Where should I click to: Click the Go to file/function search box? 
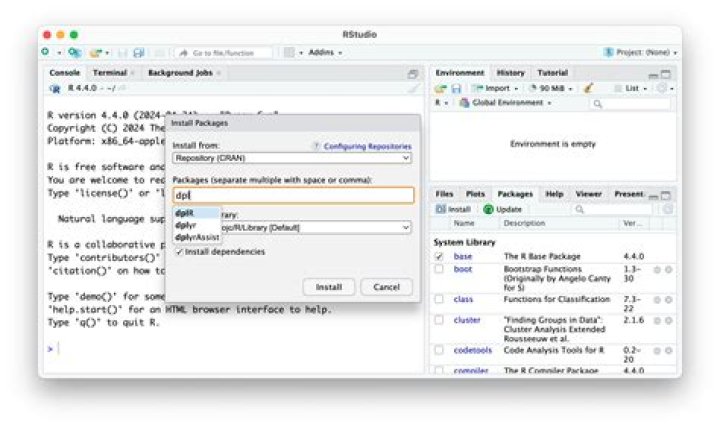[224, 53]
